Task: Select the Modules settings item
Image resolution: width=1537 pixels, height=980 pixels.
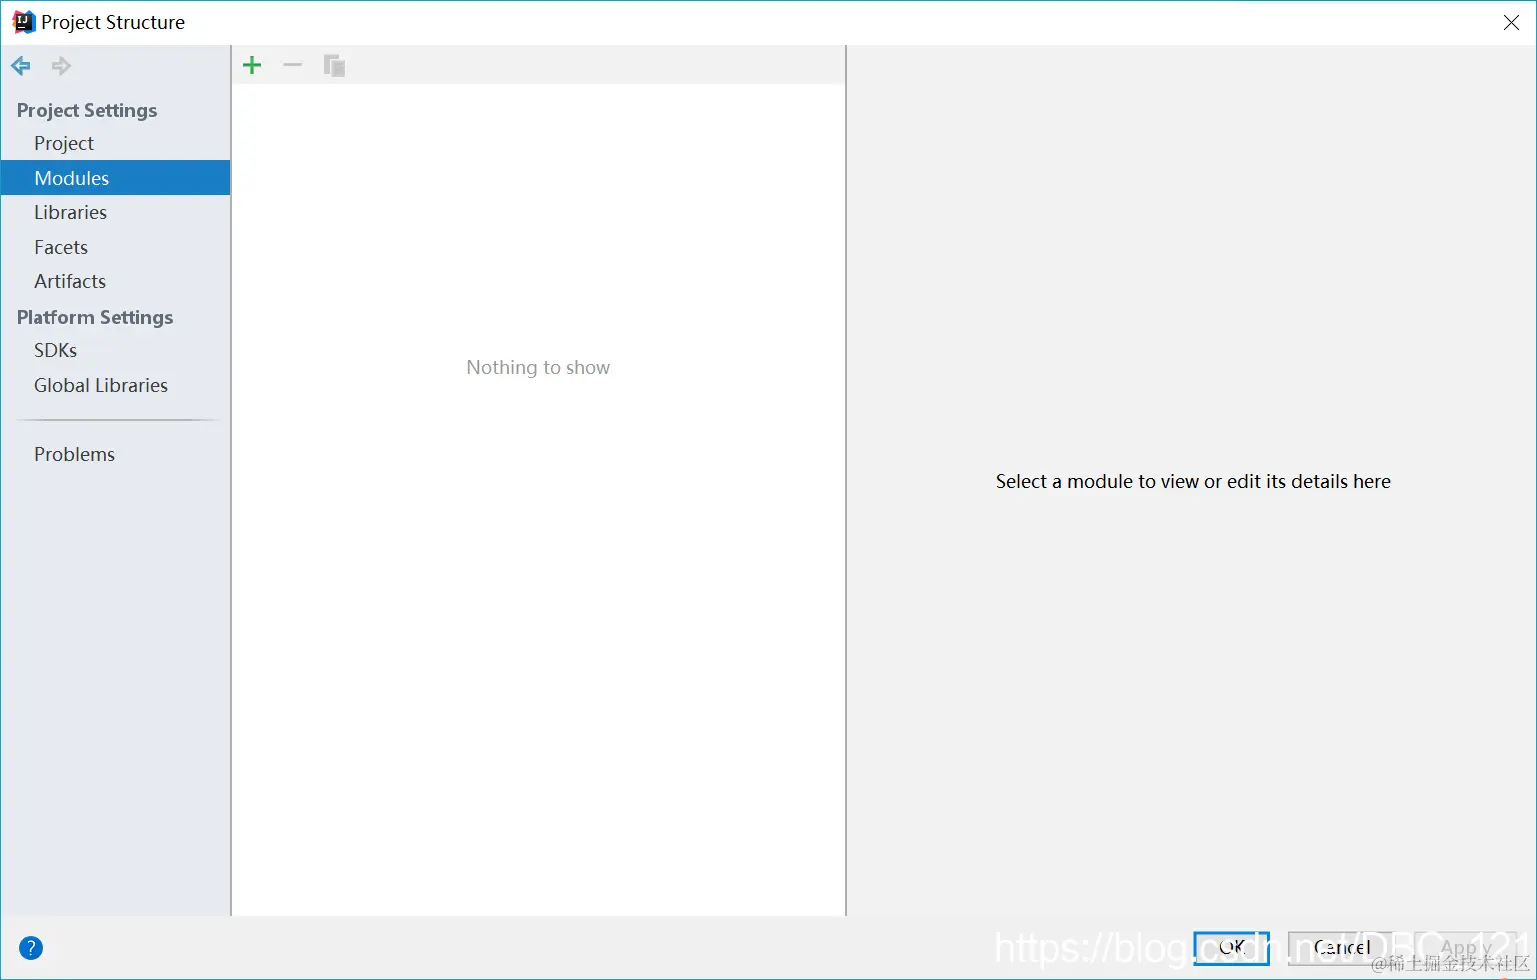Action: (115, 178)
